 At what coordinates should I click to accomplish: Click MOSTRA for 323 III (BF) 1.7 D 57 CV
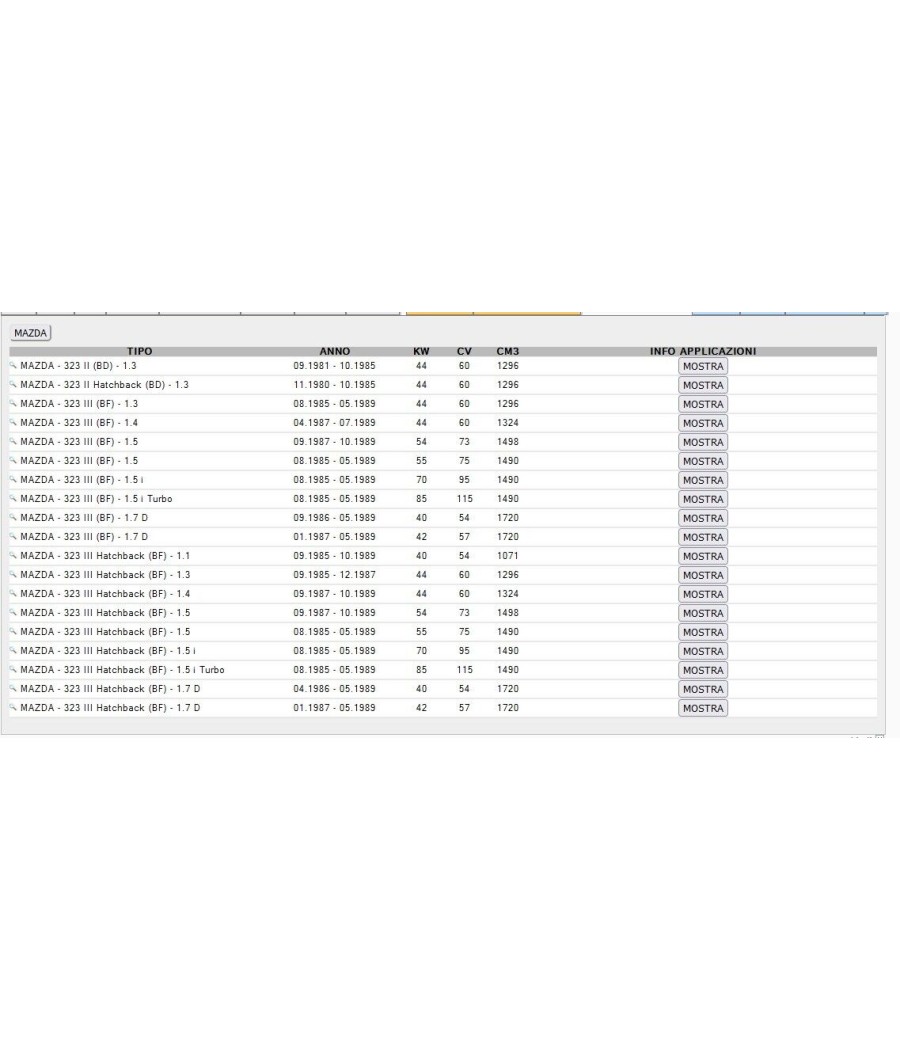point(703,537)
